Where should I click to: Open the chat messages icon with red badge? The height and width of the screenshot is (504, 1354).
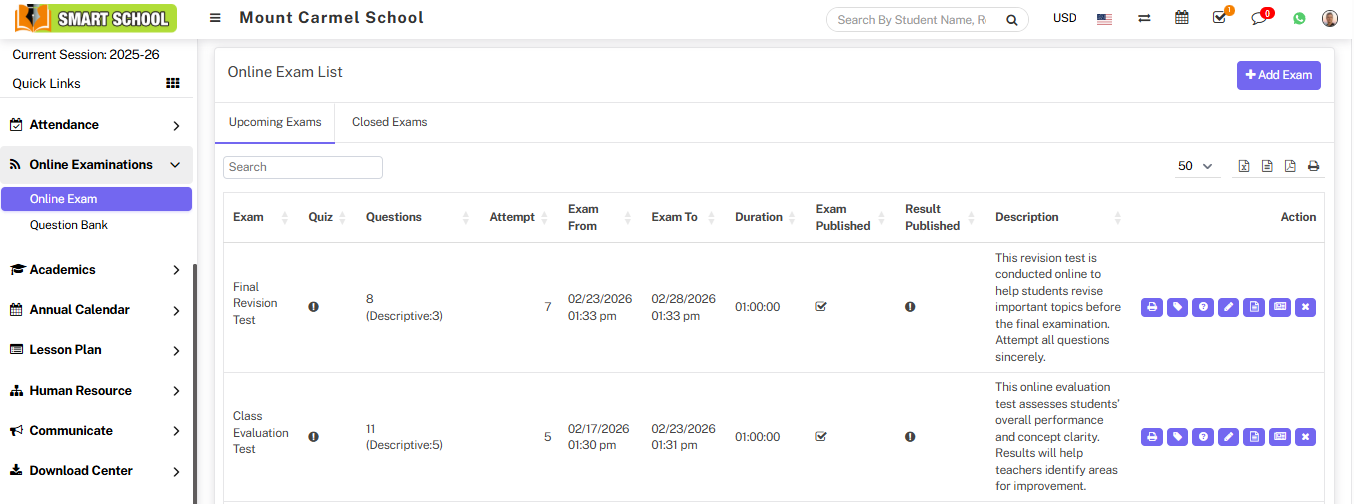click(x=1259, y=18)
